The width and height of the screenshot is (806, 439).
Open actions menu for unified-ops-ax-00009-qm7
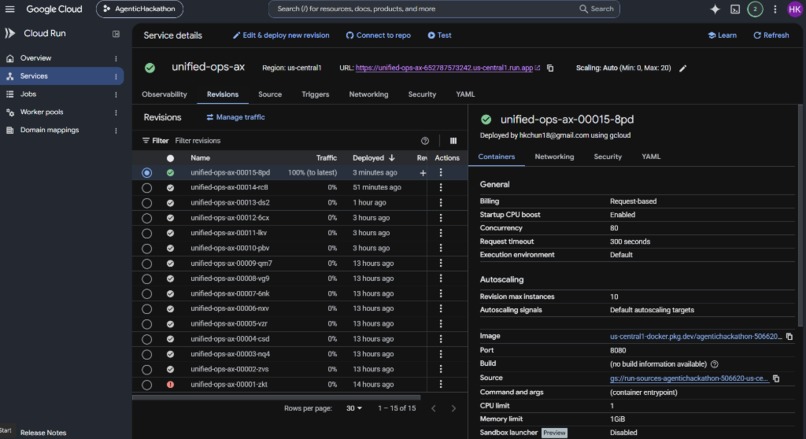point(441,263)
